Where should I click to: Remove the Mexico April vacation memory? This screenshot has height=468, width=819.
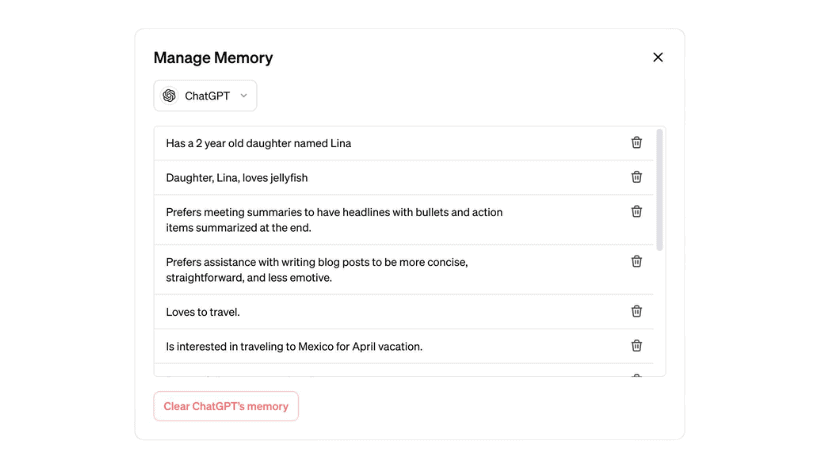pyautogui.click(x=636, y=346)
